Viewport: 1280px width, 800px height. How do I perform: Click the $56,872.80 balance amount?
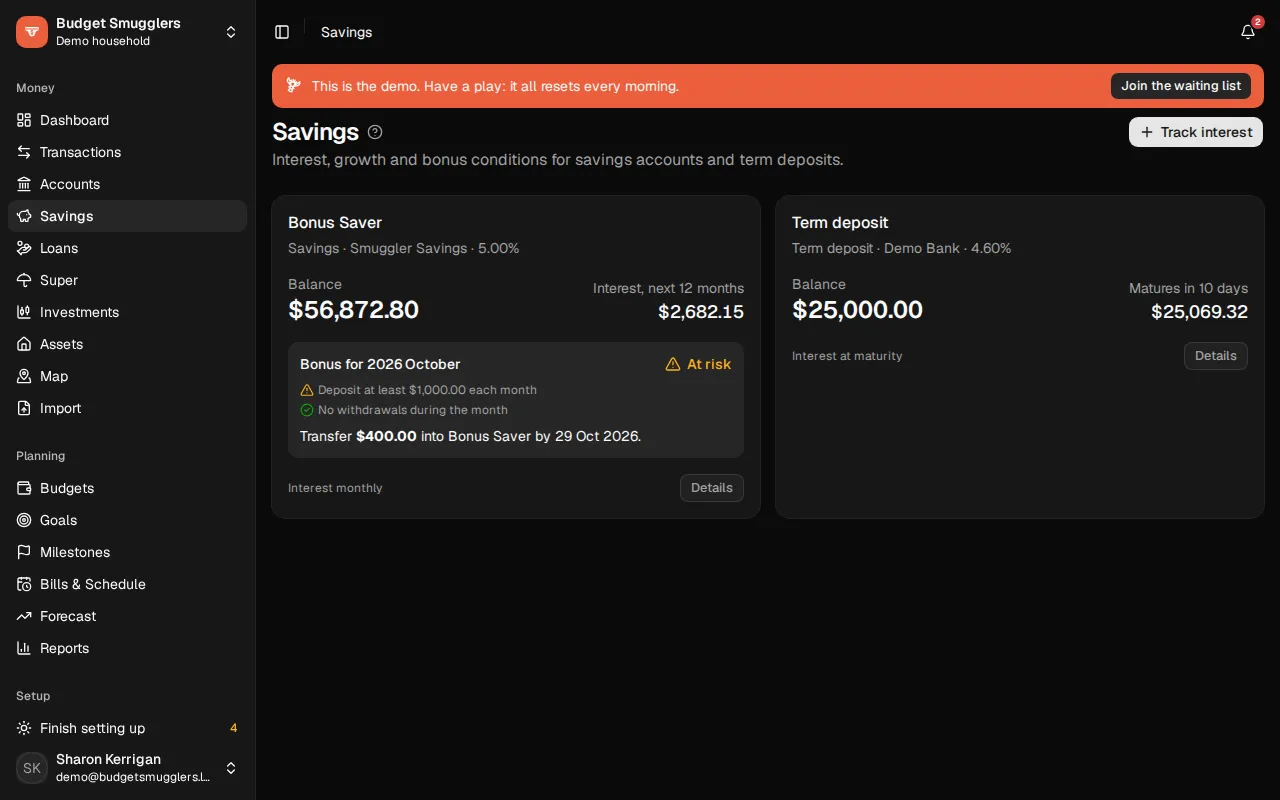tap(354, 310)
